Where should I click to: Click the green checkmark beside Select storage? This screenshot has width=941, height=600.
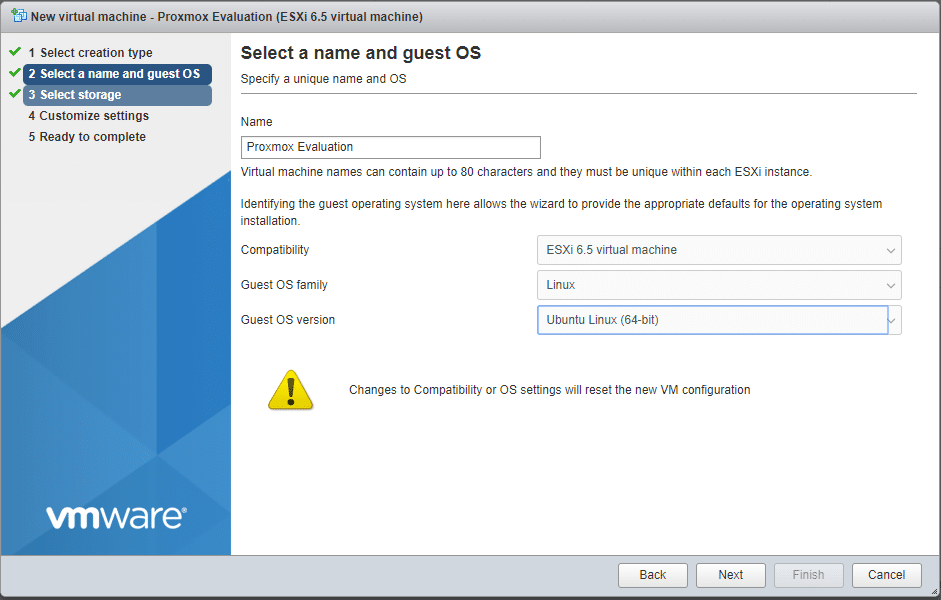pyautogui.click(x=15, y=94)
